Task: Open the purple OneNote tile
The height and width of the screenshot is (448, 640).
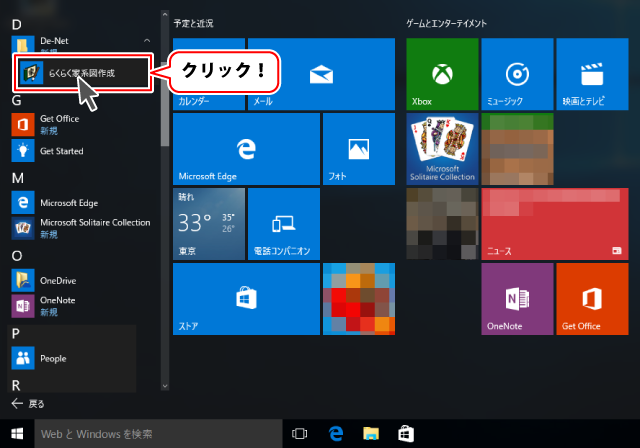Action: [517, 299]
